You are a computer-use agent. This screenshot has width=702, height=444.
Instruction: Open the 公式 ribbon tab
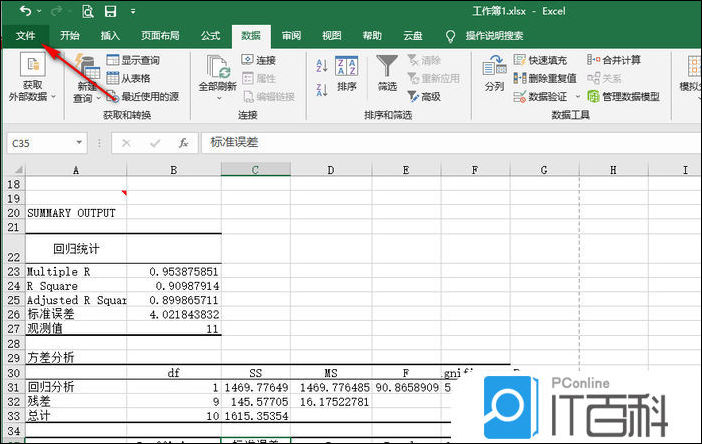tap(210, 35)
